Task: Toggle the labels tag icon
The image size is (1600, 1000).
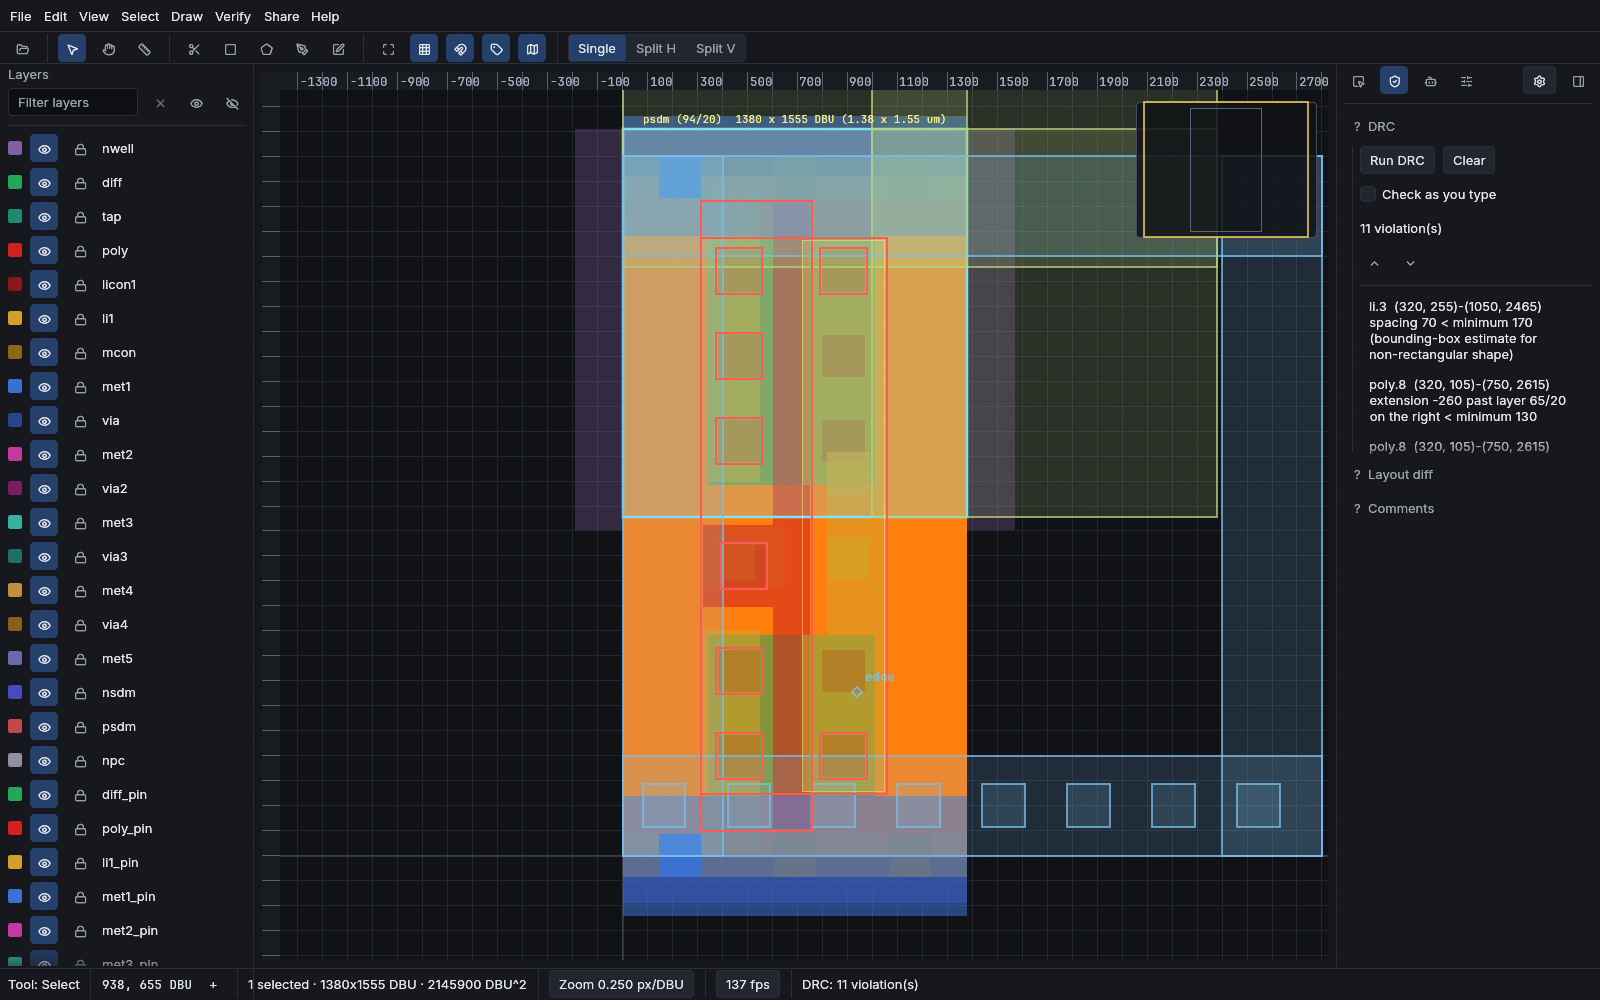Action: [x=496, y=49]
